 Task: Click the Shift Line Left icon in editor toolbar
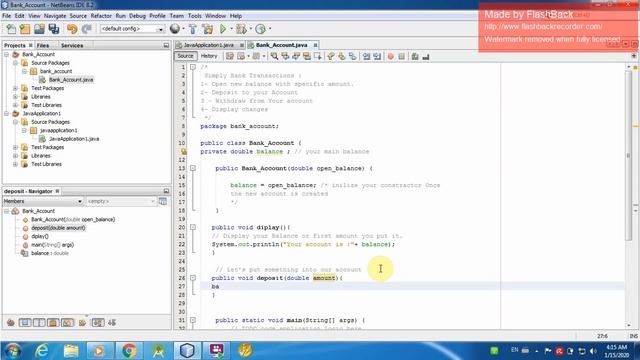(x=367, y=56)
